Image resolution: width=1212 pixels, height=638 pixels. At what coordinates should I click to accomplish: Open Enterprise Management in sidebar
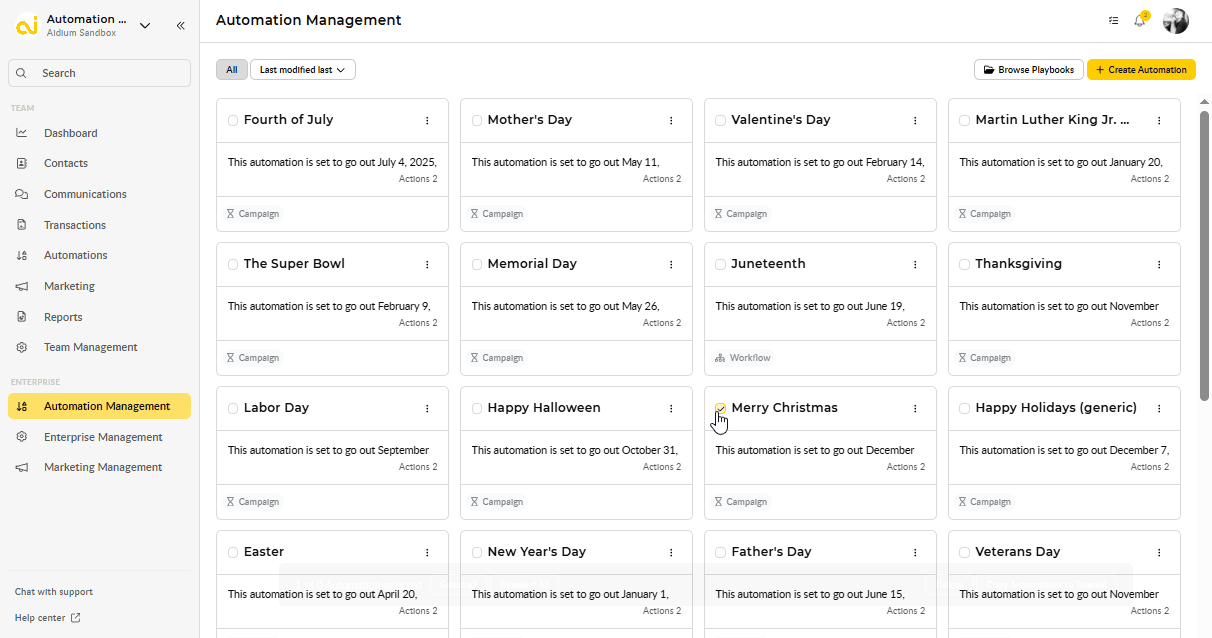tap(102, 437)
